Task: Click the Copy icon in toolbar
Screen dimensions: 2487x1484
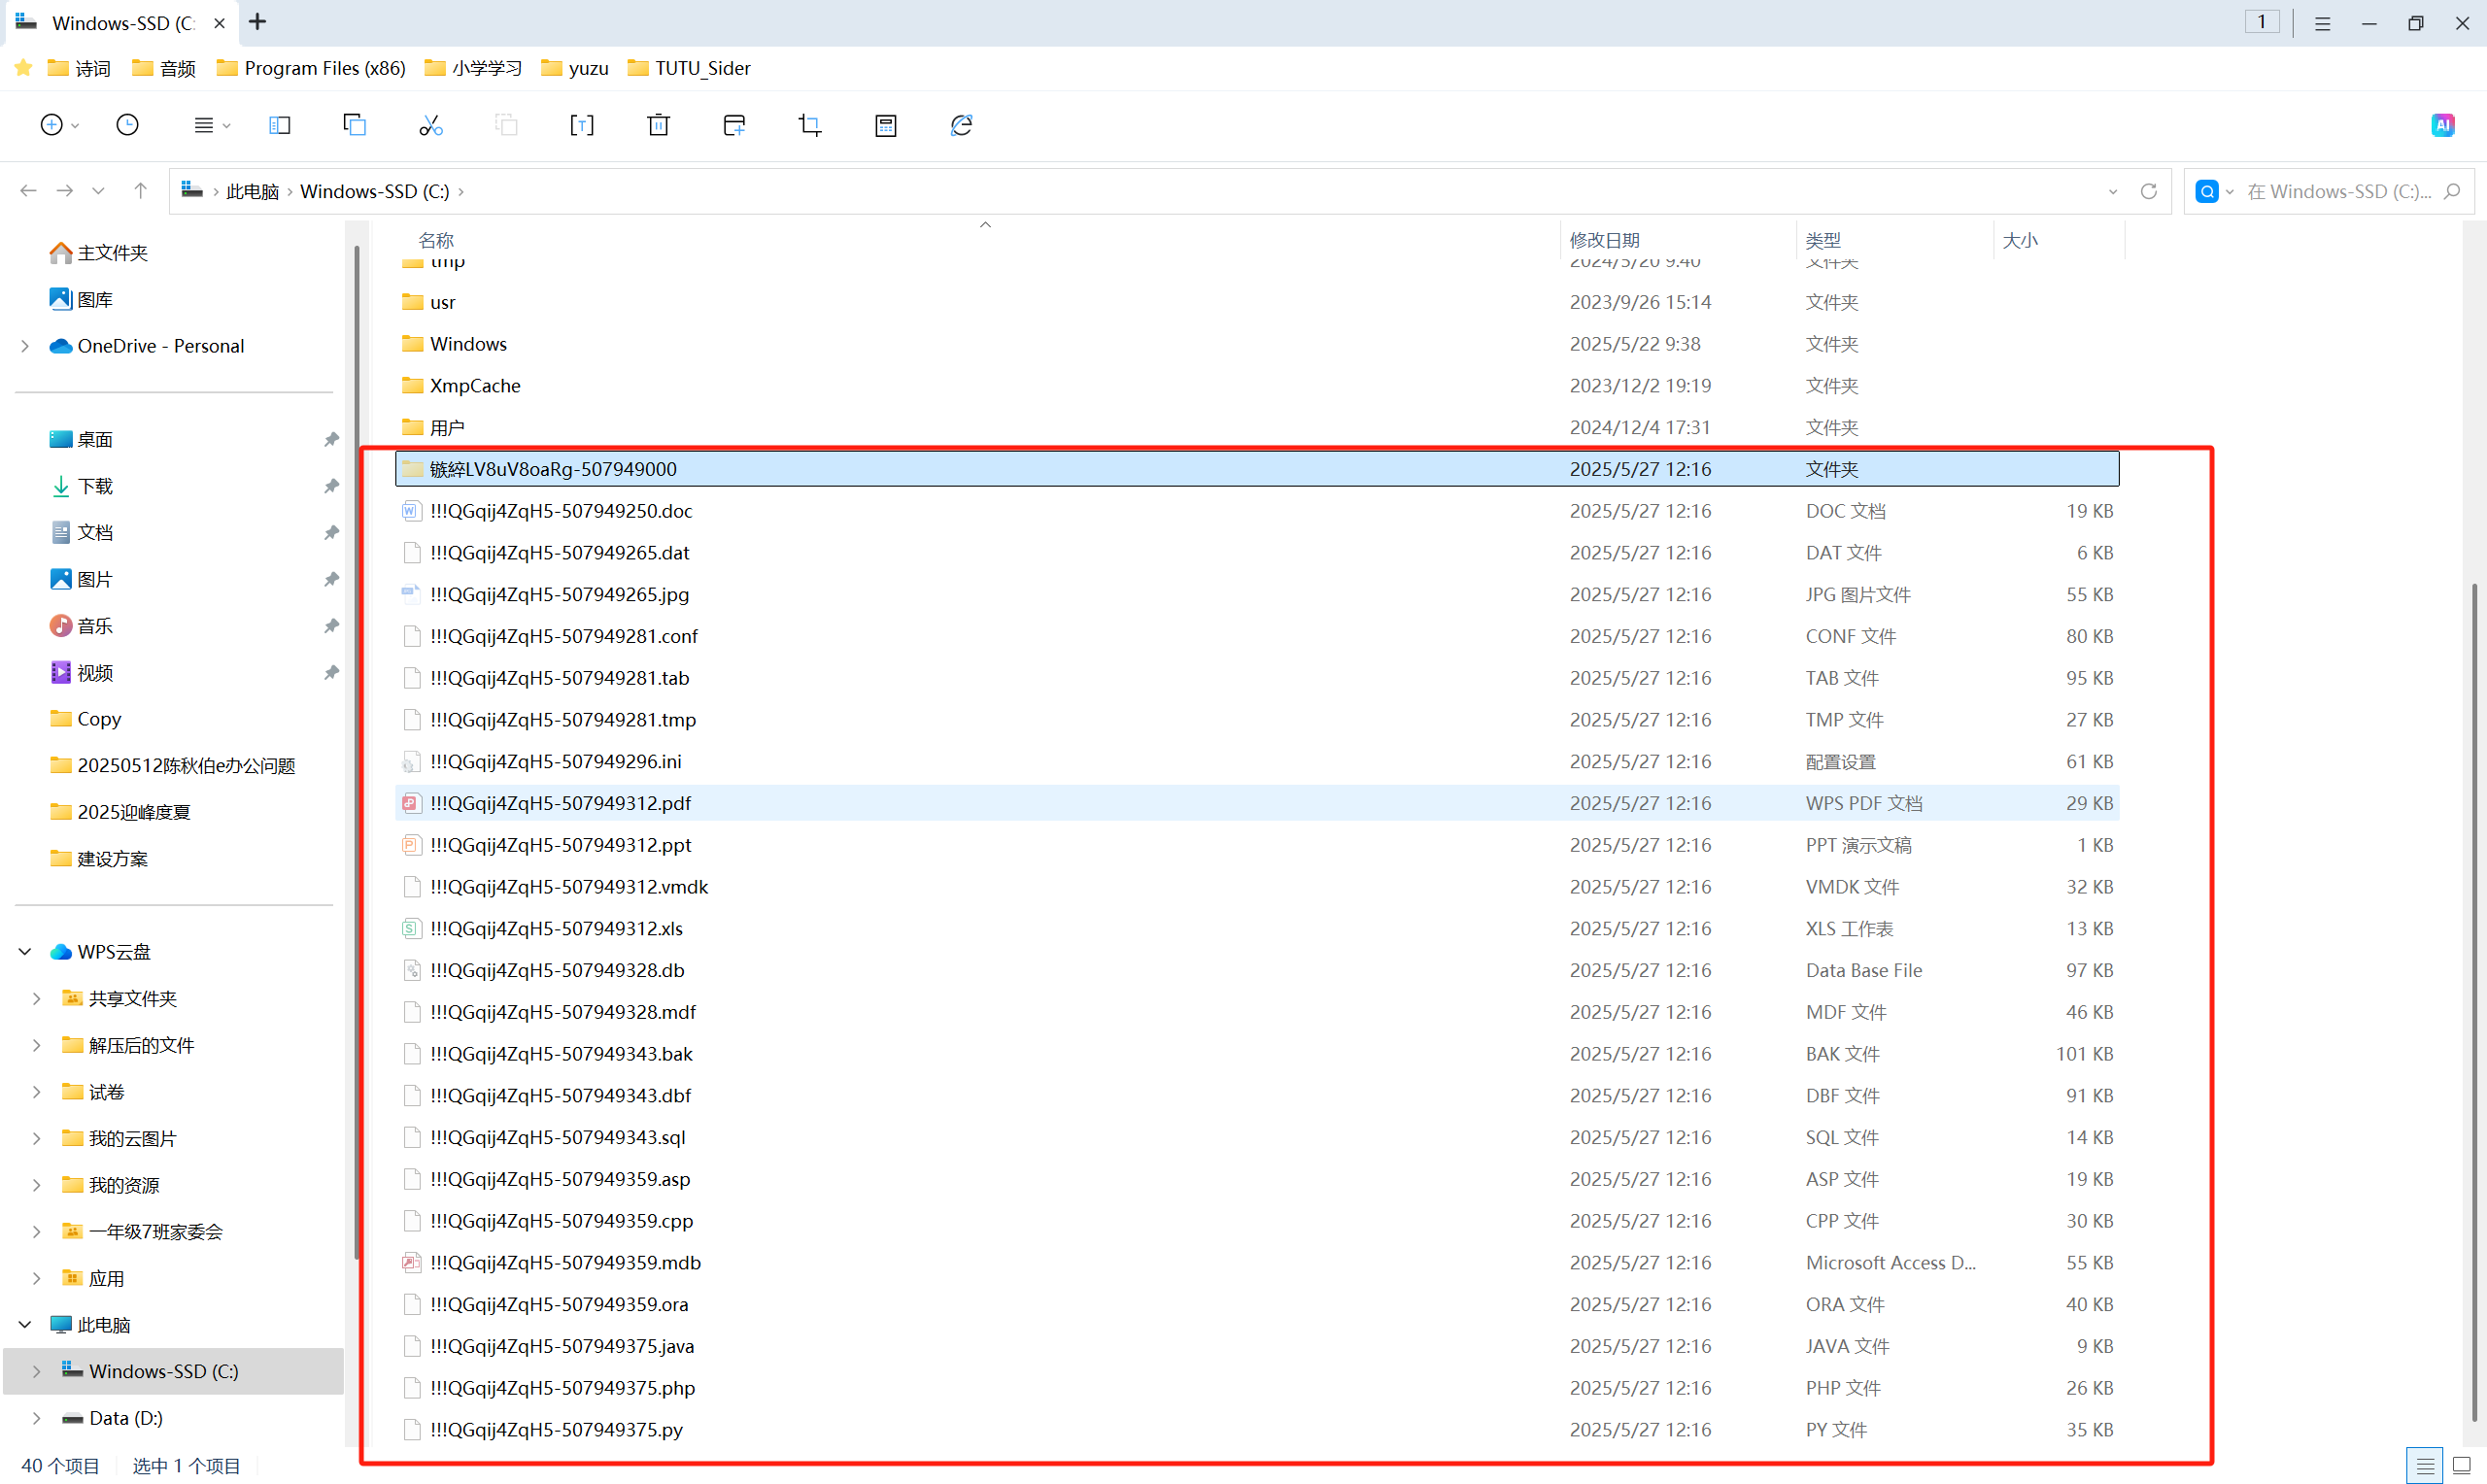Action: (354, 125)
